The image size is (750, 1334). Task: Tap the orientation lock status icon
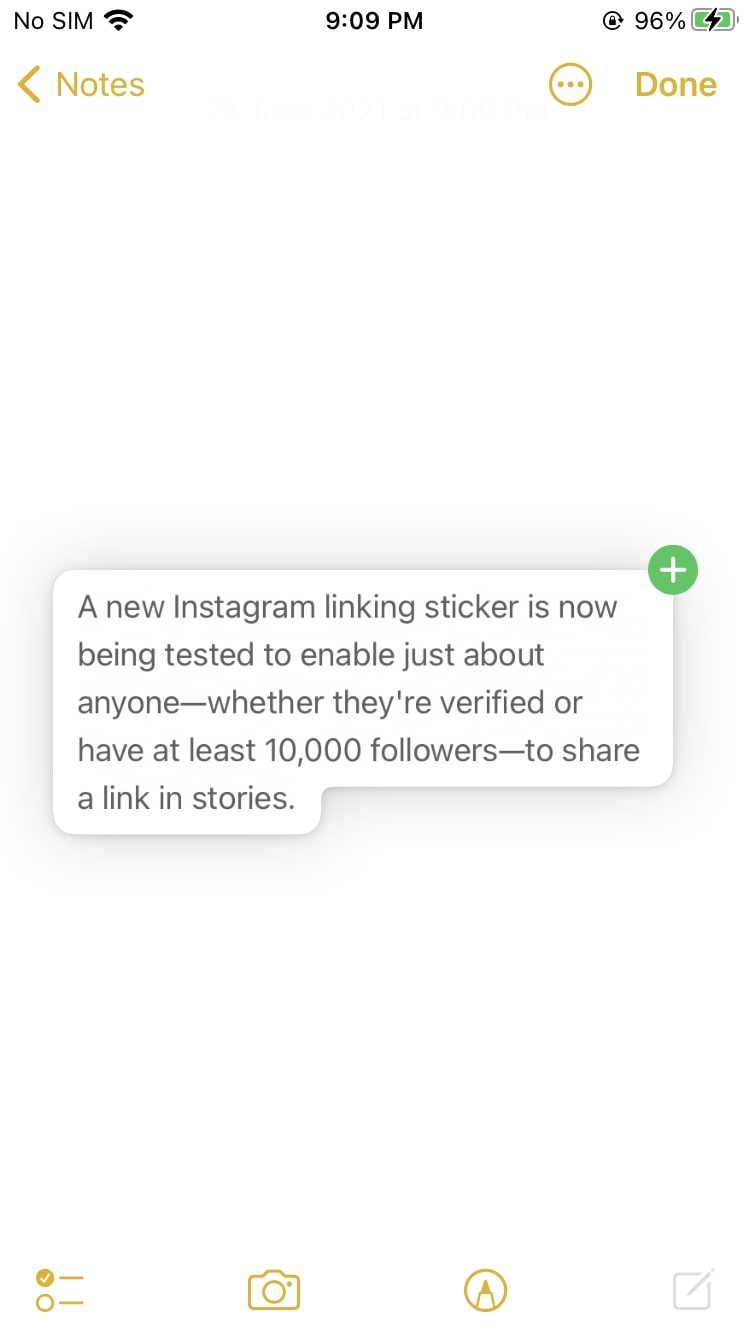pyautogui.click(x=613, y=20)
